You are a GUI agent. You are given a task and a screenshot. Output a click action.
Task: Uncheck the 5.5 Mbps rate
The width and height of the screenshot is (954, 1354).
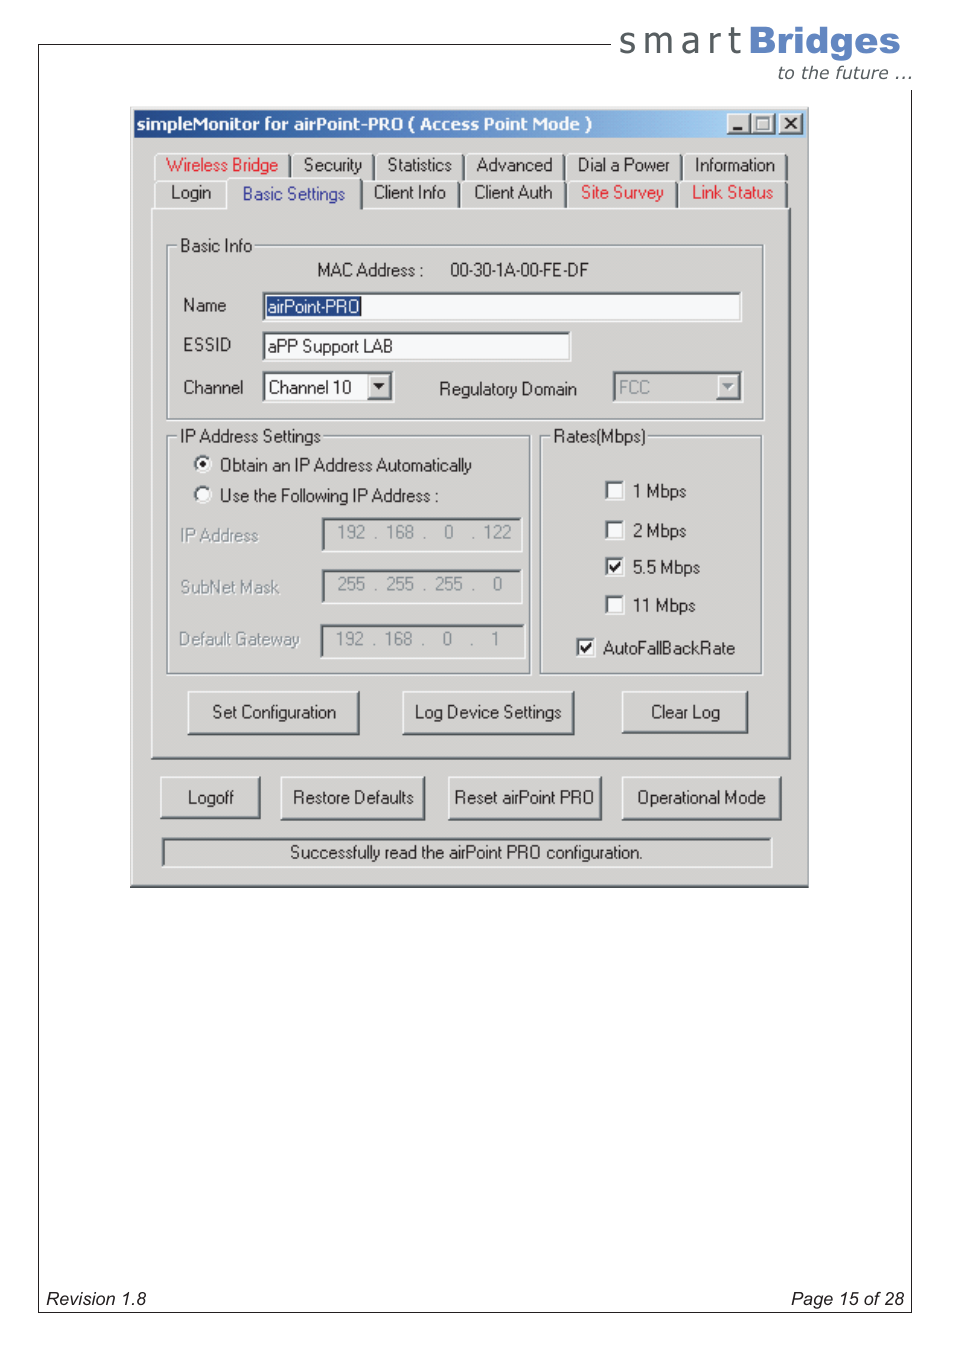coord(615,567)
